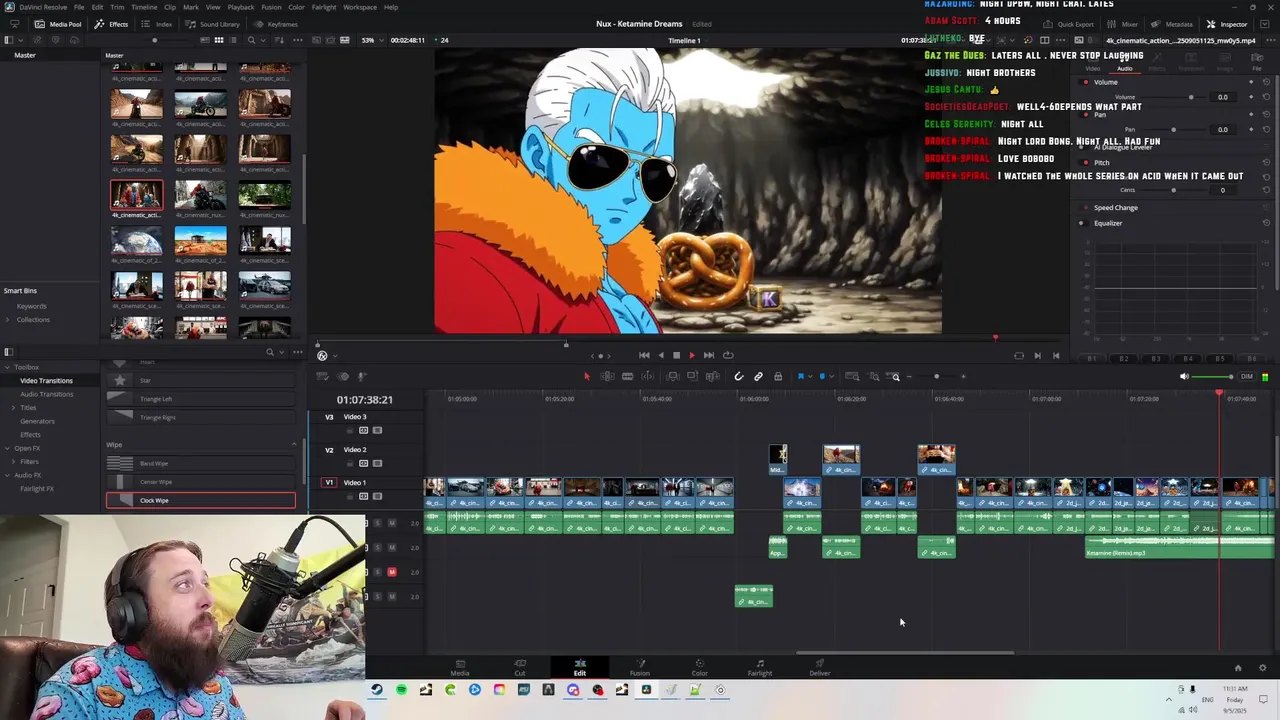Image resolution: width=1280 pixels, height=720 pixels.
Task: Select the Ketamine (Remix).mp3 audio clip
Action: [x=1179, y=547]
